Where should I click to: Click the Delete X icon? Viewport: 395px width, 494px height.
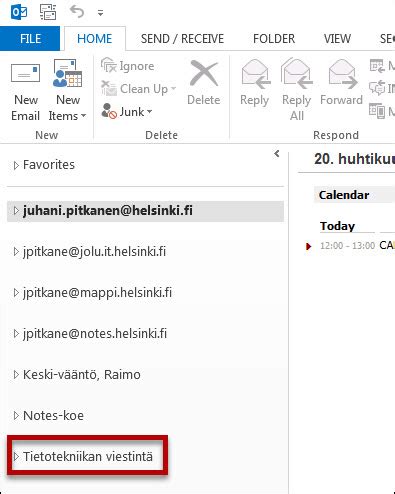[x=204, y=73]
